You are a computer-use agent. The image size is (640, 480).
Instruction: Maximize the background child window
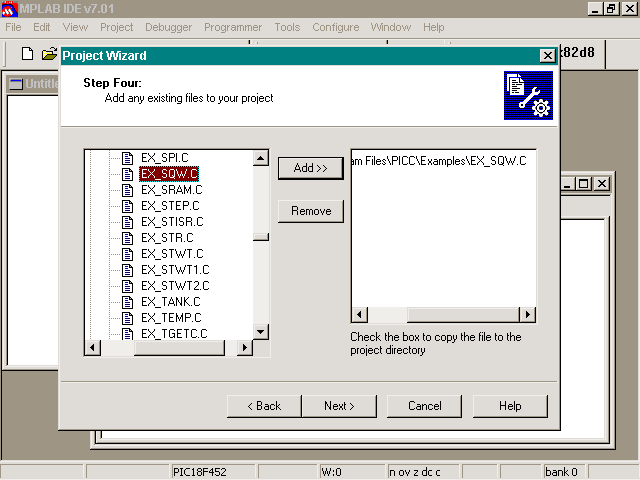coord(584,184)
